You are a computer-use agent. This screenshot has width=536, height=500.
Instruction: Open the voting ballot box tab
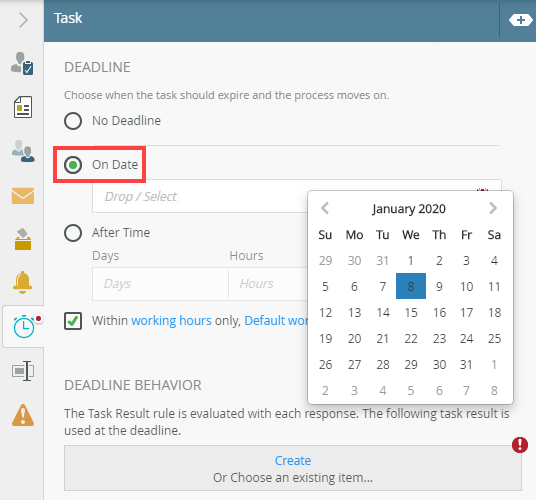coord(23,239)
